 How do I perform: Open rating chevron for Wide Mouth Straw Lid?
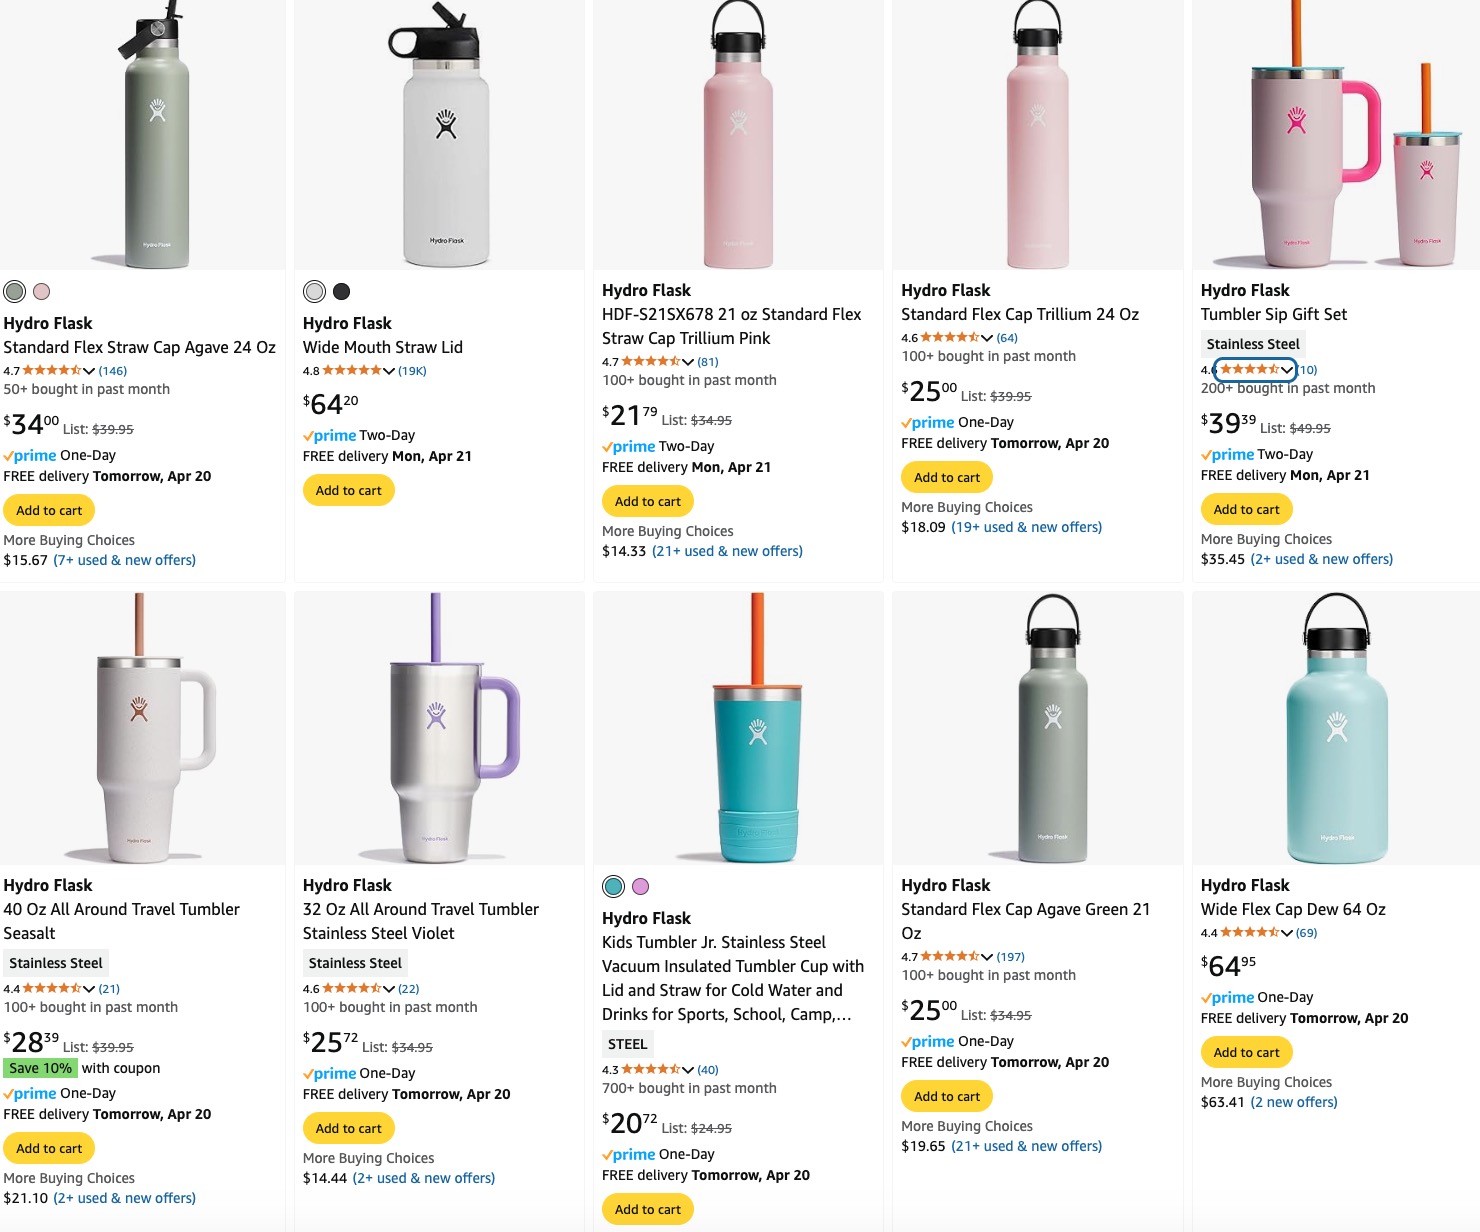pos(389,371)
